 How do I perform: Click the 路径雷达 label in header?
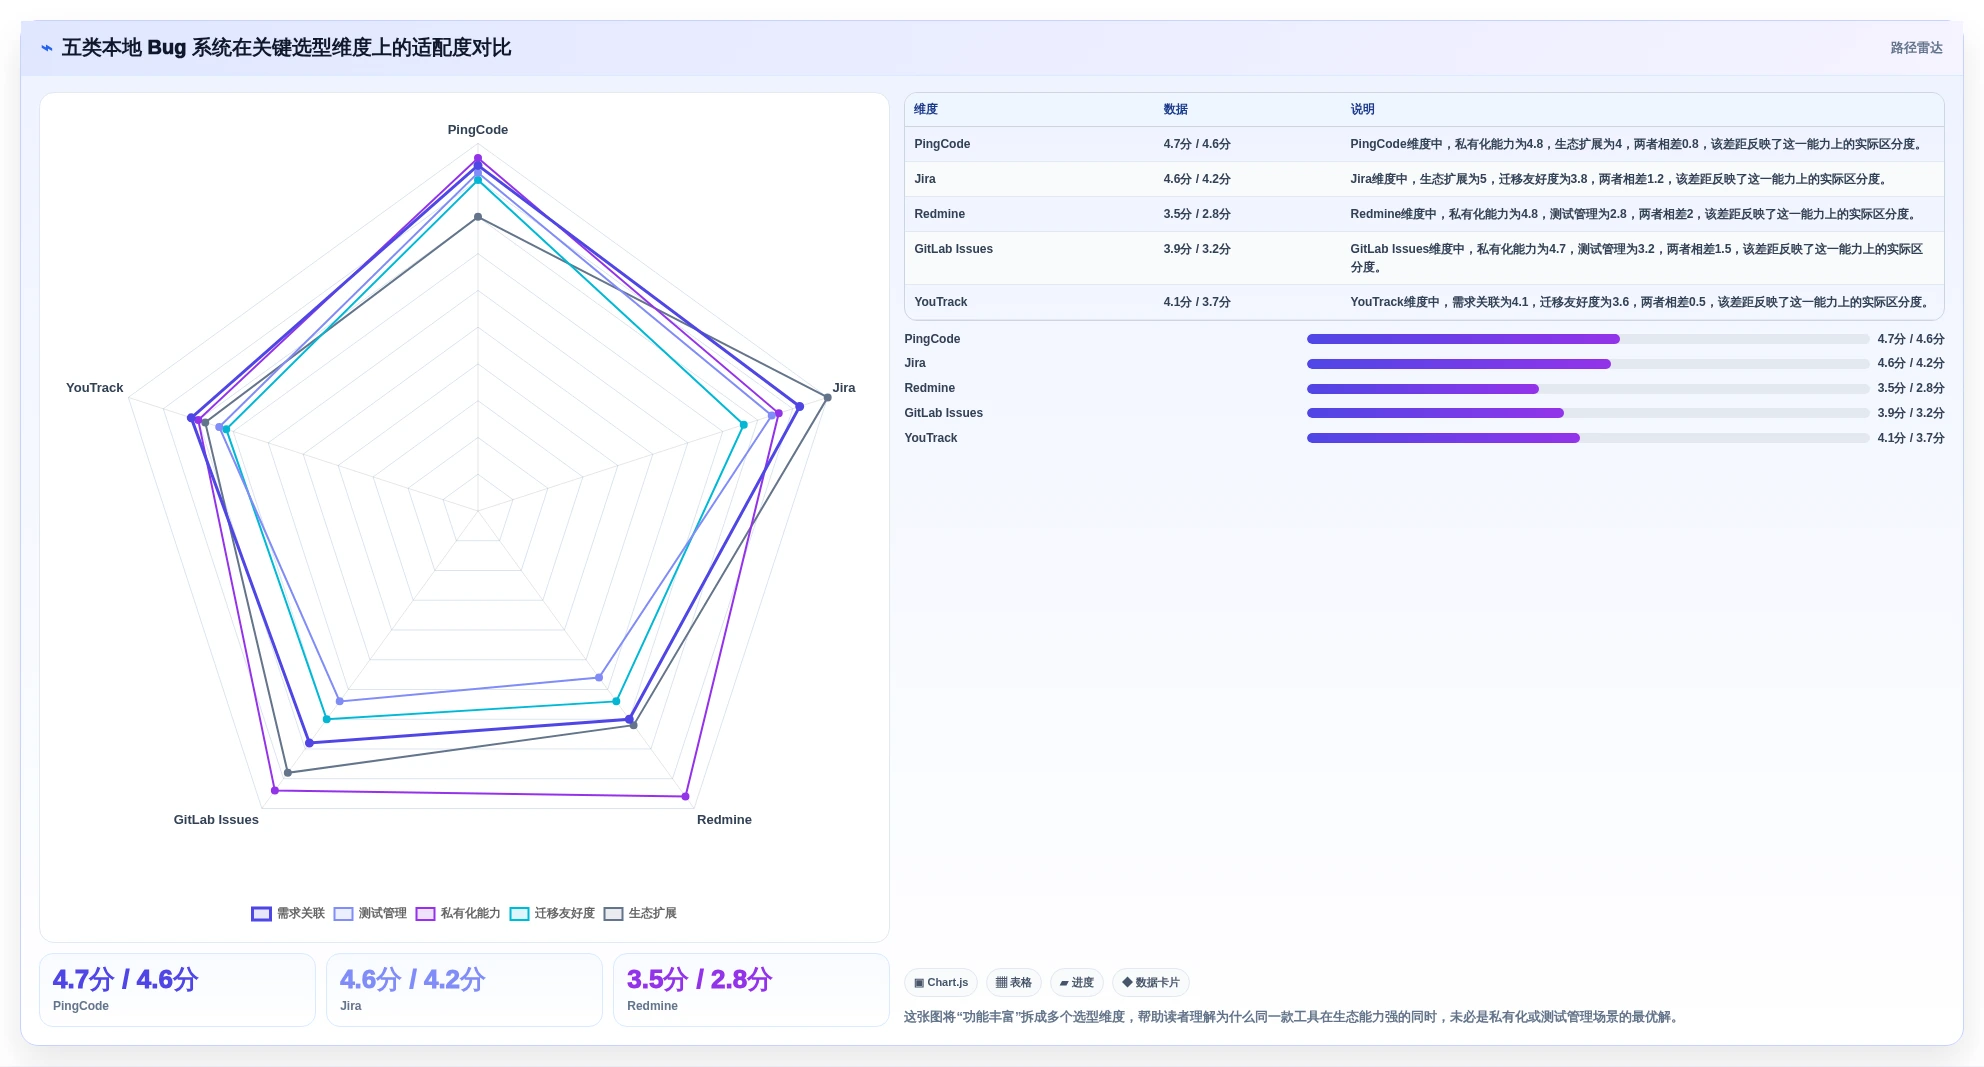coord(1916,48)
